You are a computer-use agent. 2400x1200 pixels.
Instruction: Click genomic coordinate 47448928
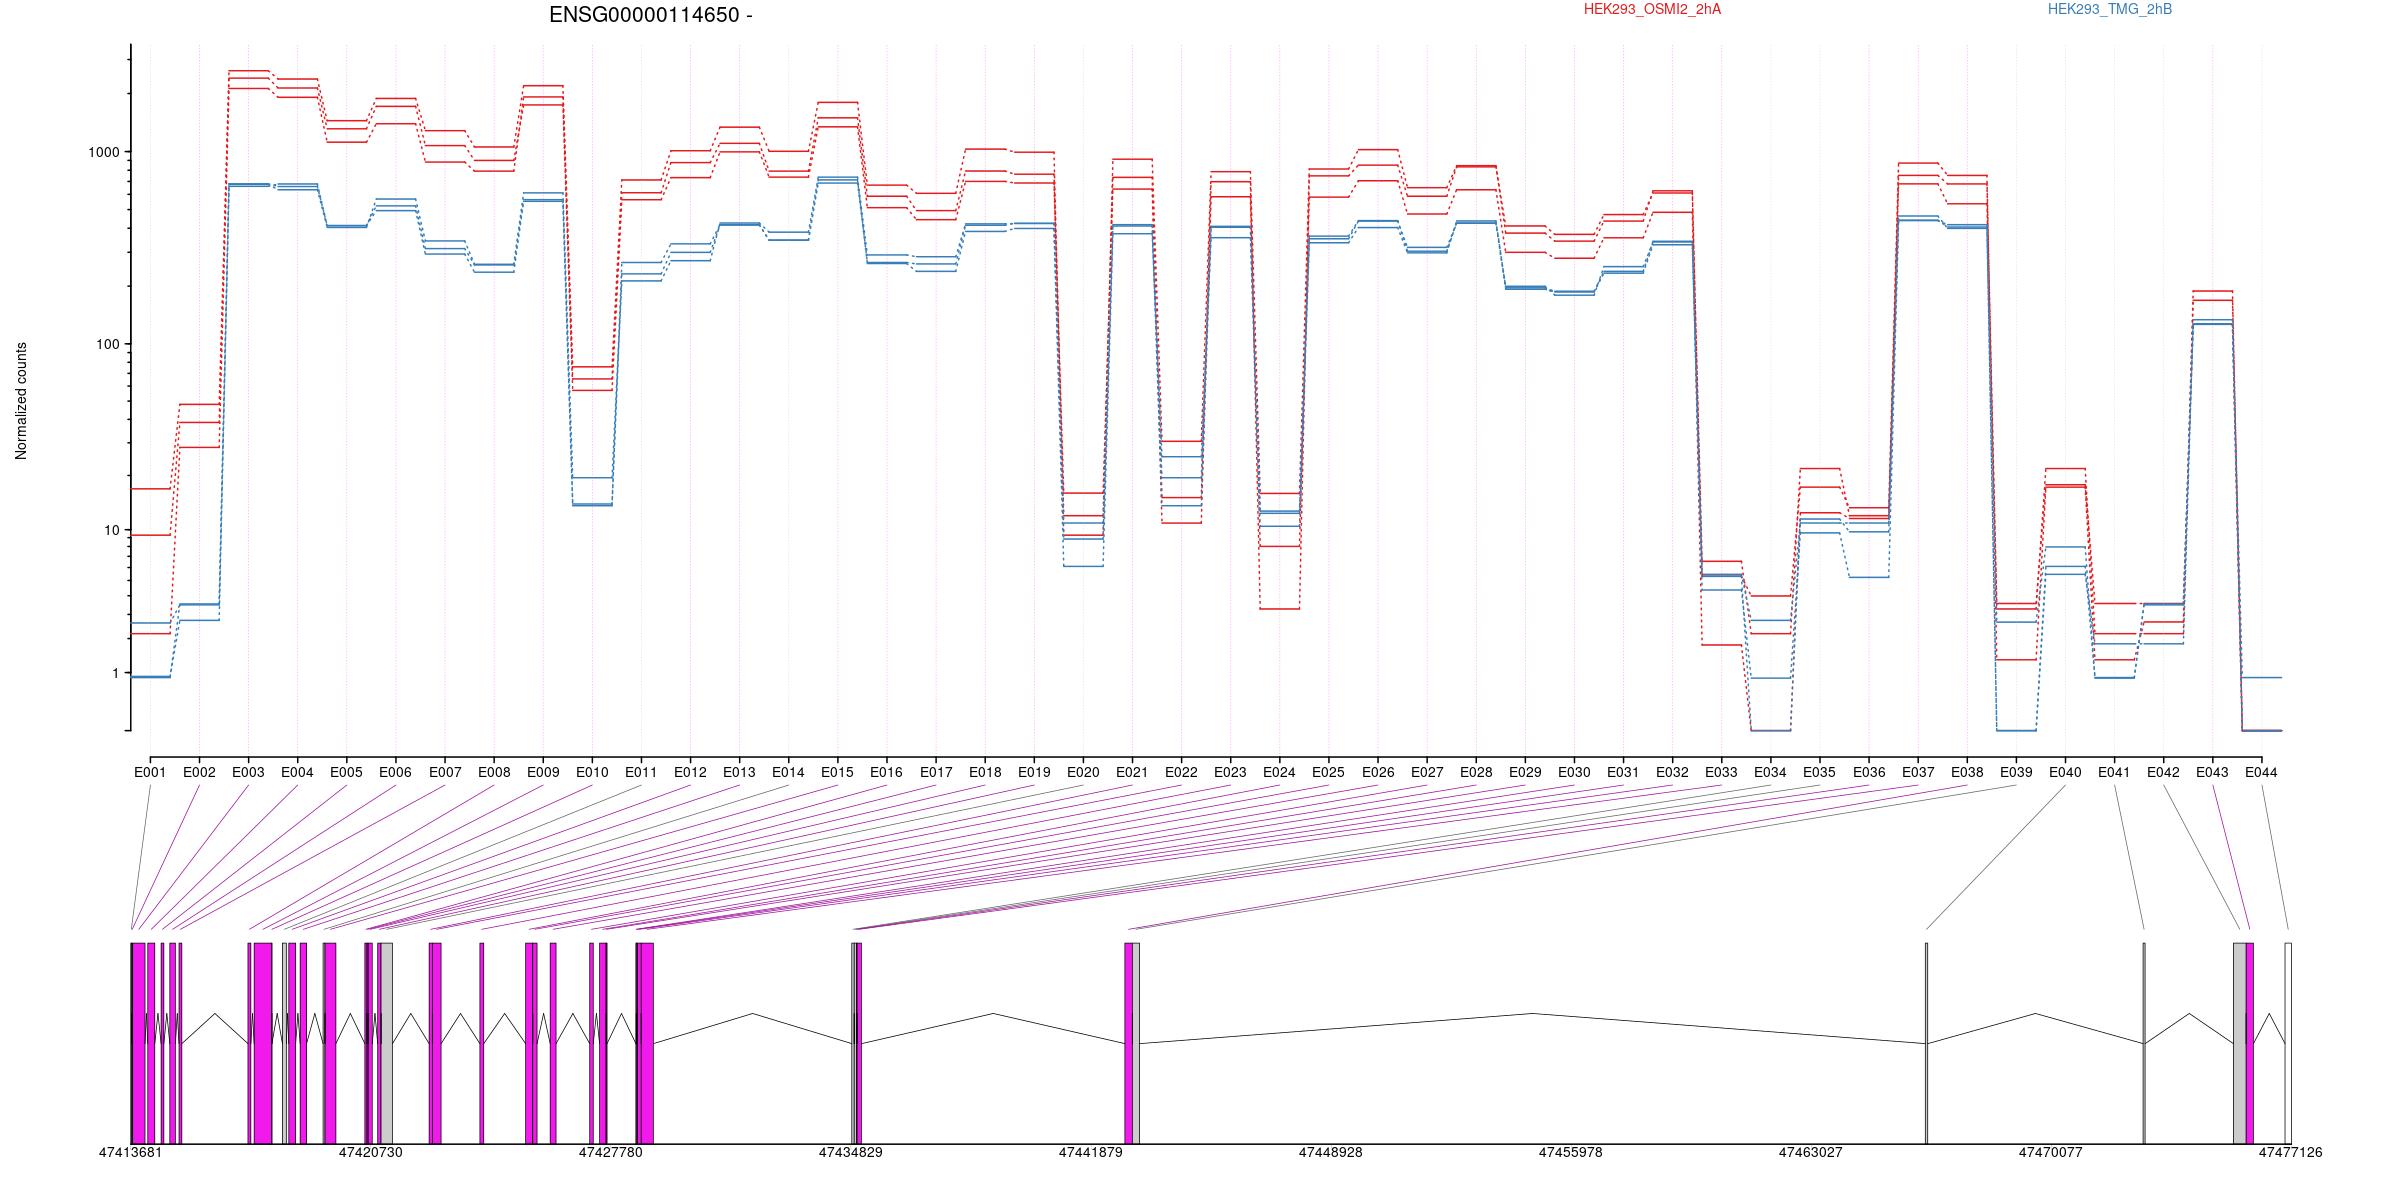coord(1331,1152)
